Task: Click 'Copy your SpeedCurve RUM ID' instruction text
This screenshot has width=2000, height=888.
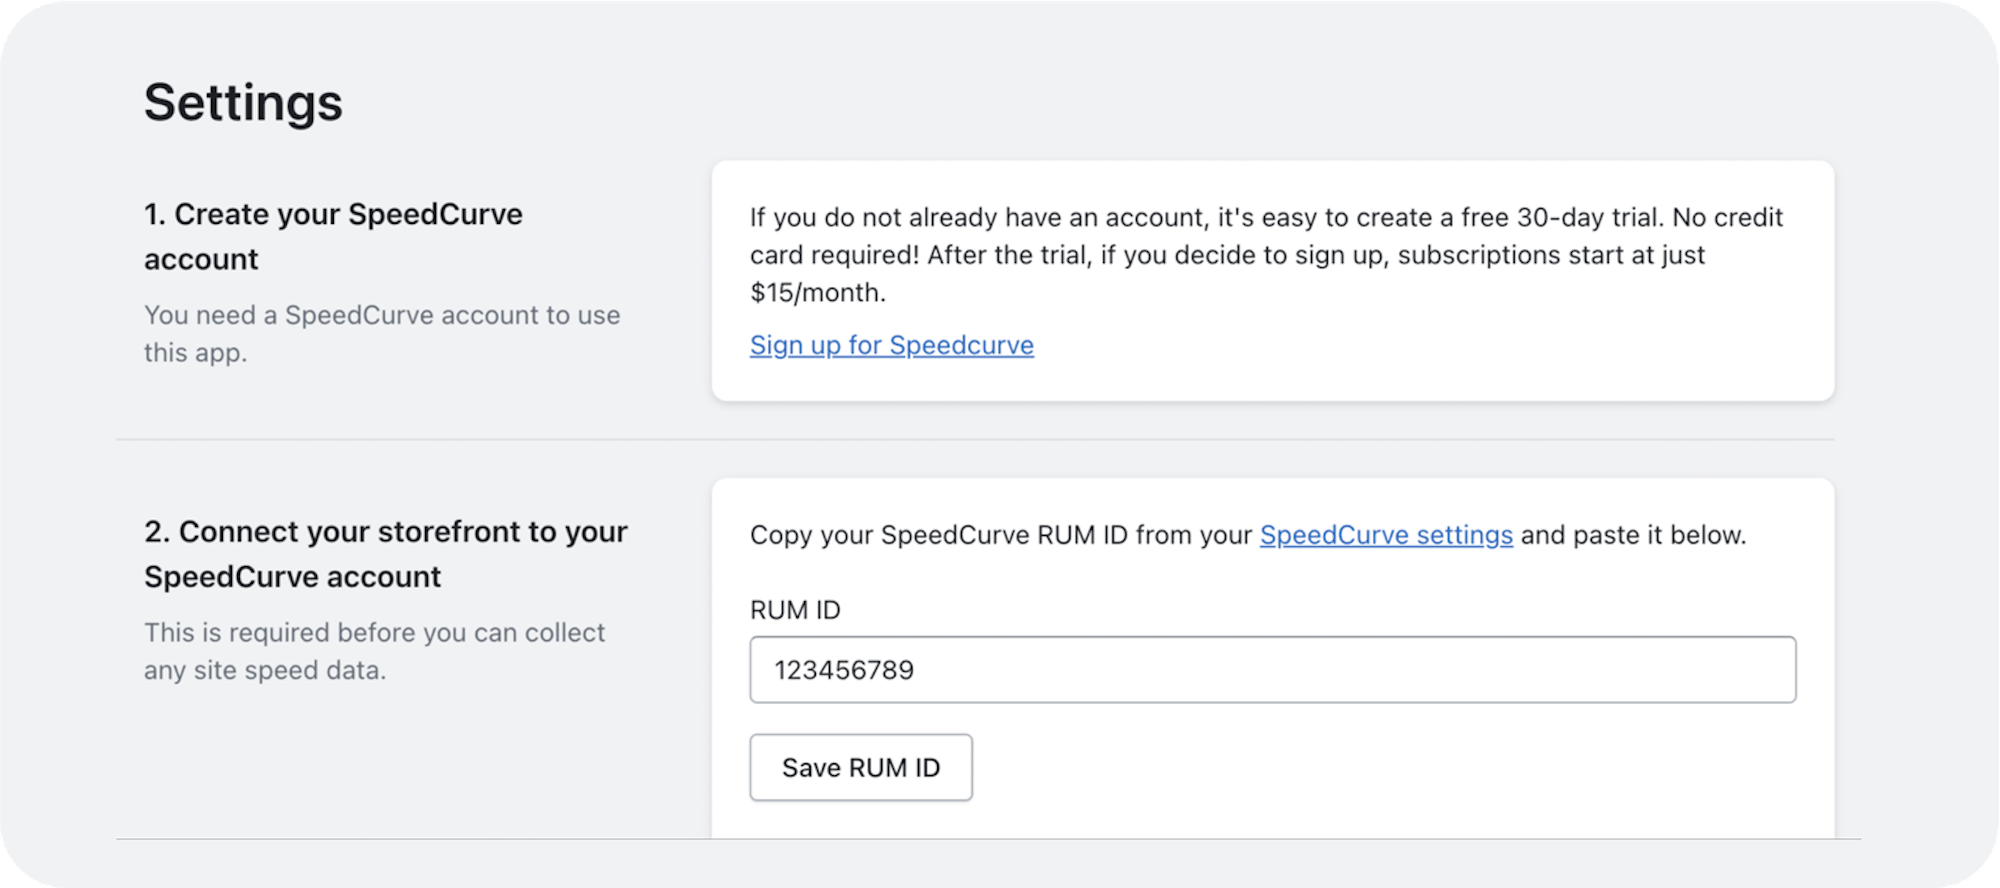Action: (1248, 535)
